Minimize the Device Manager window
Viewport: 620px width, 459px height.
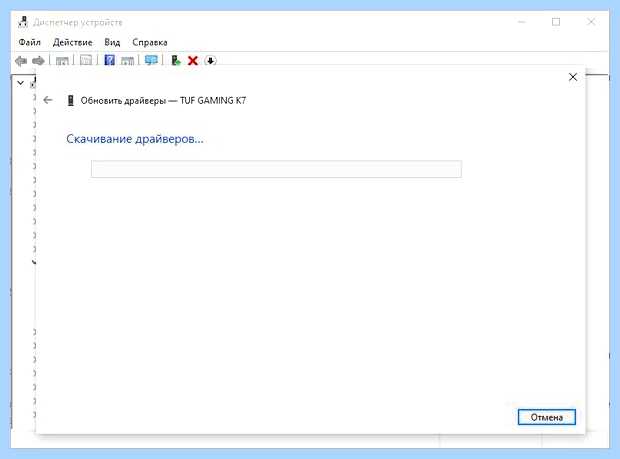pyautogui.click(x=522, y=22)
